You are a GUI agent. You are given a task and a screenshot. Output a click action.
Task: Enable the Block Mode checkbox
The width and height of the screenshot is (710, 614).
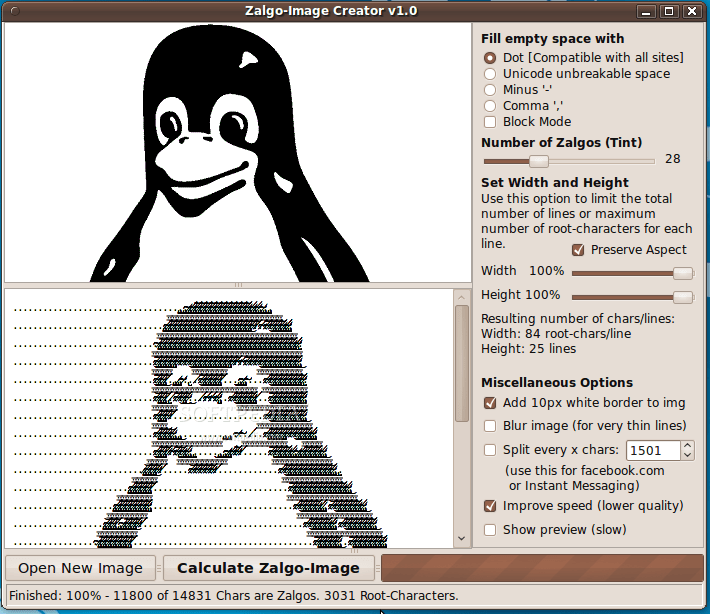coord(528,122)
